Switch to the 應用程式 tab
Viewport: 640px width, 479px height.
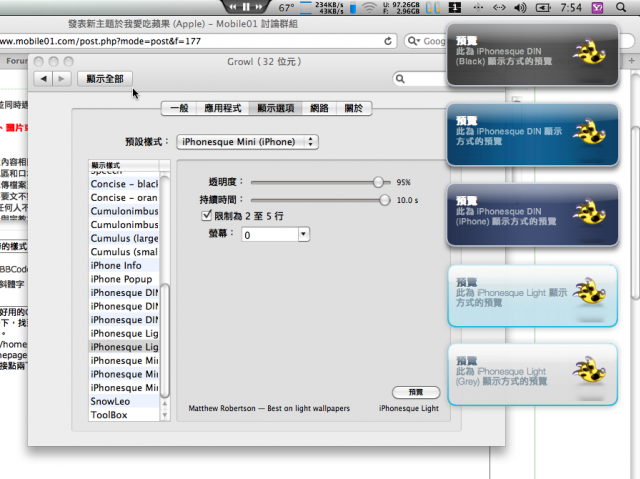tap(223, 108)
